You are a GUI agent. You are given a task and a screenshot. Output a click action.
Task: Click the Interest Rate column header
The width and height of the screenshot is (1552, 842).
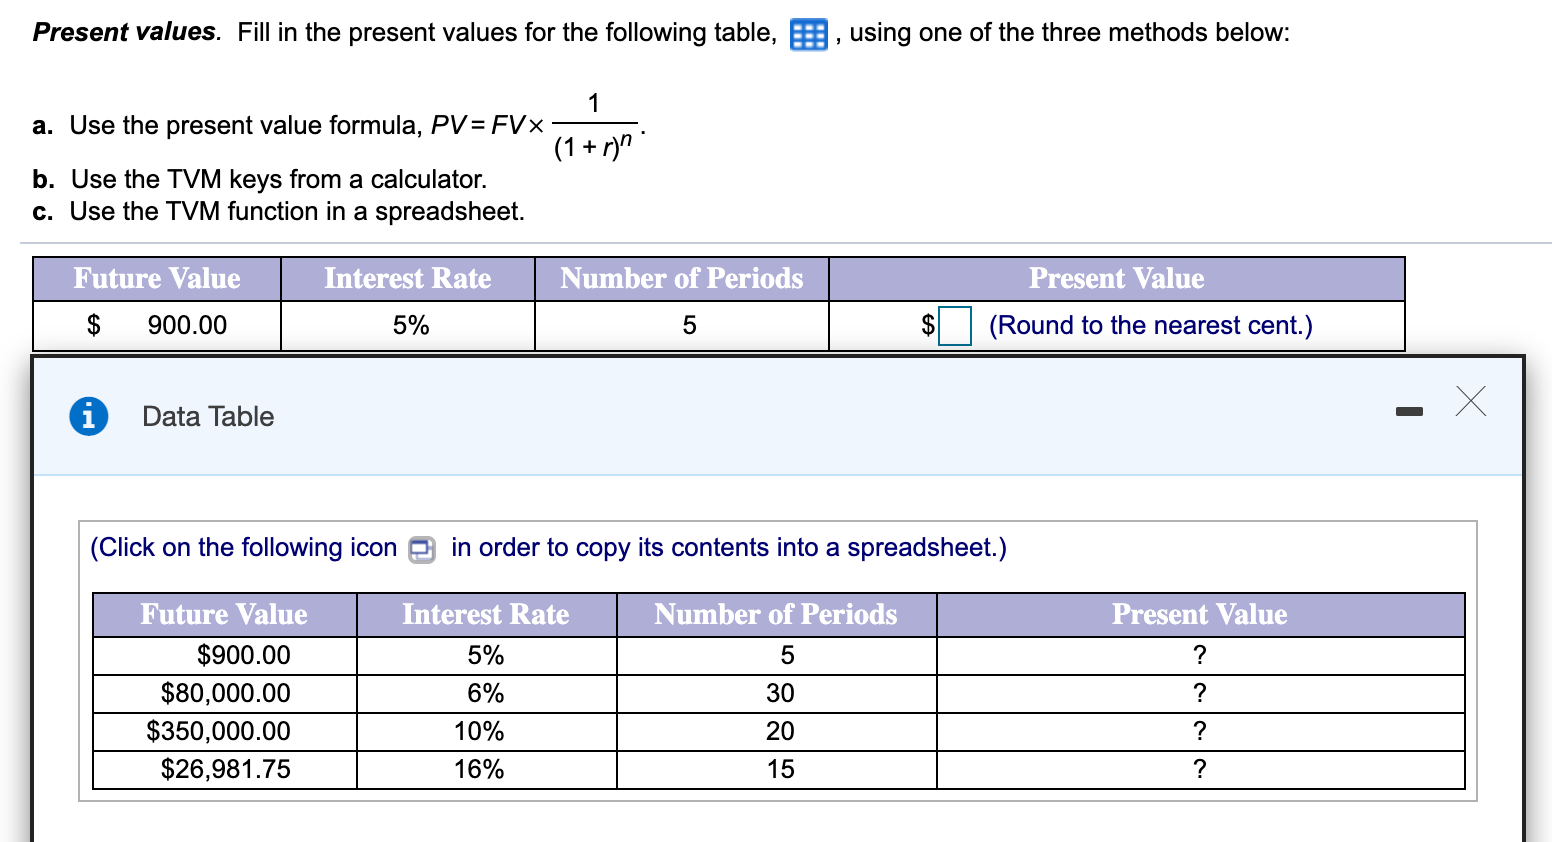click(x=486, y=614)
